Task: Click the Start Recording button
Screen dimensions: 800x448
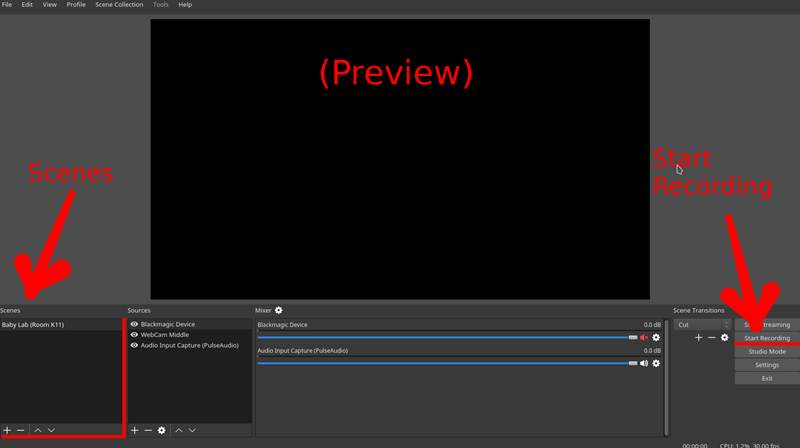Action: point(767,339)
